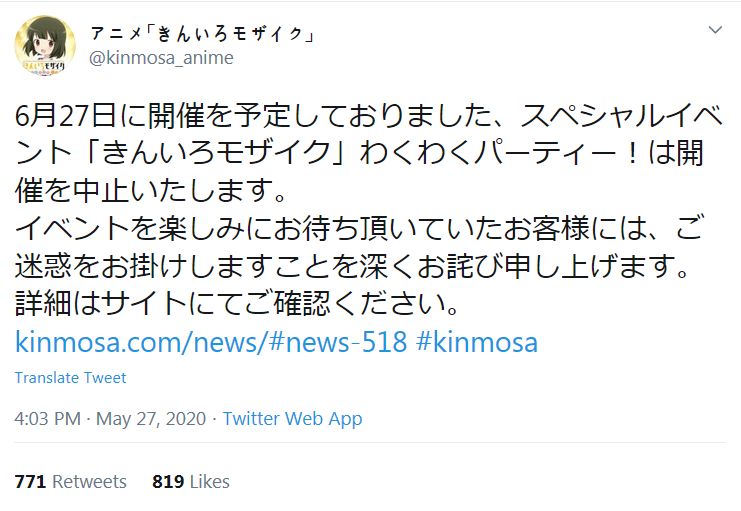Open the @kinmosa_anime handle

161,58
